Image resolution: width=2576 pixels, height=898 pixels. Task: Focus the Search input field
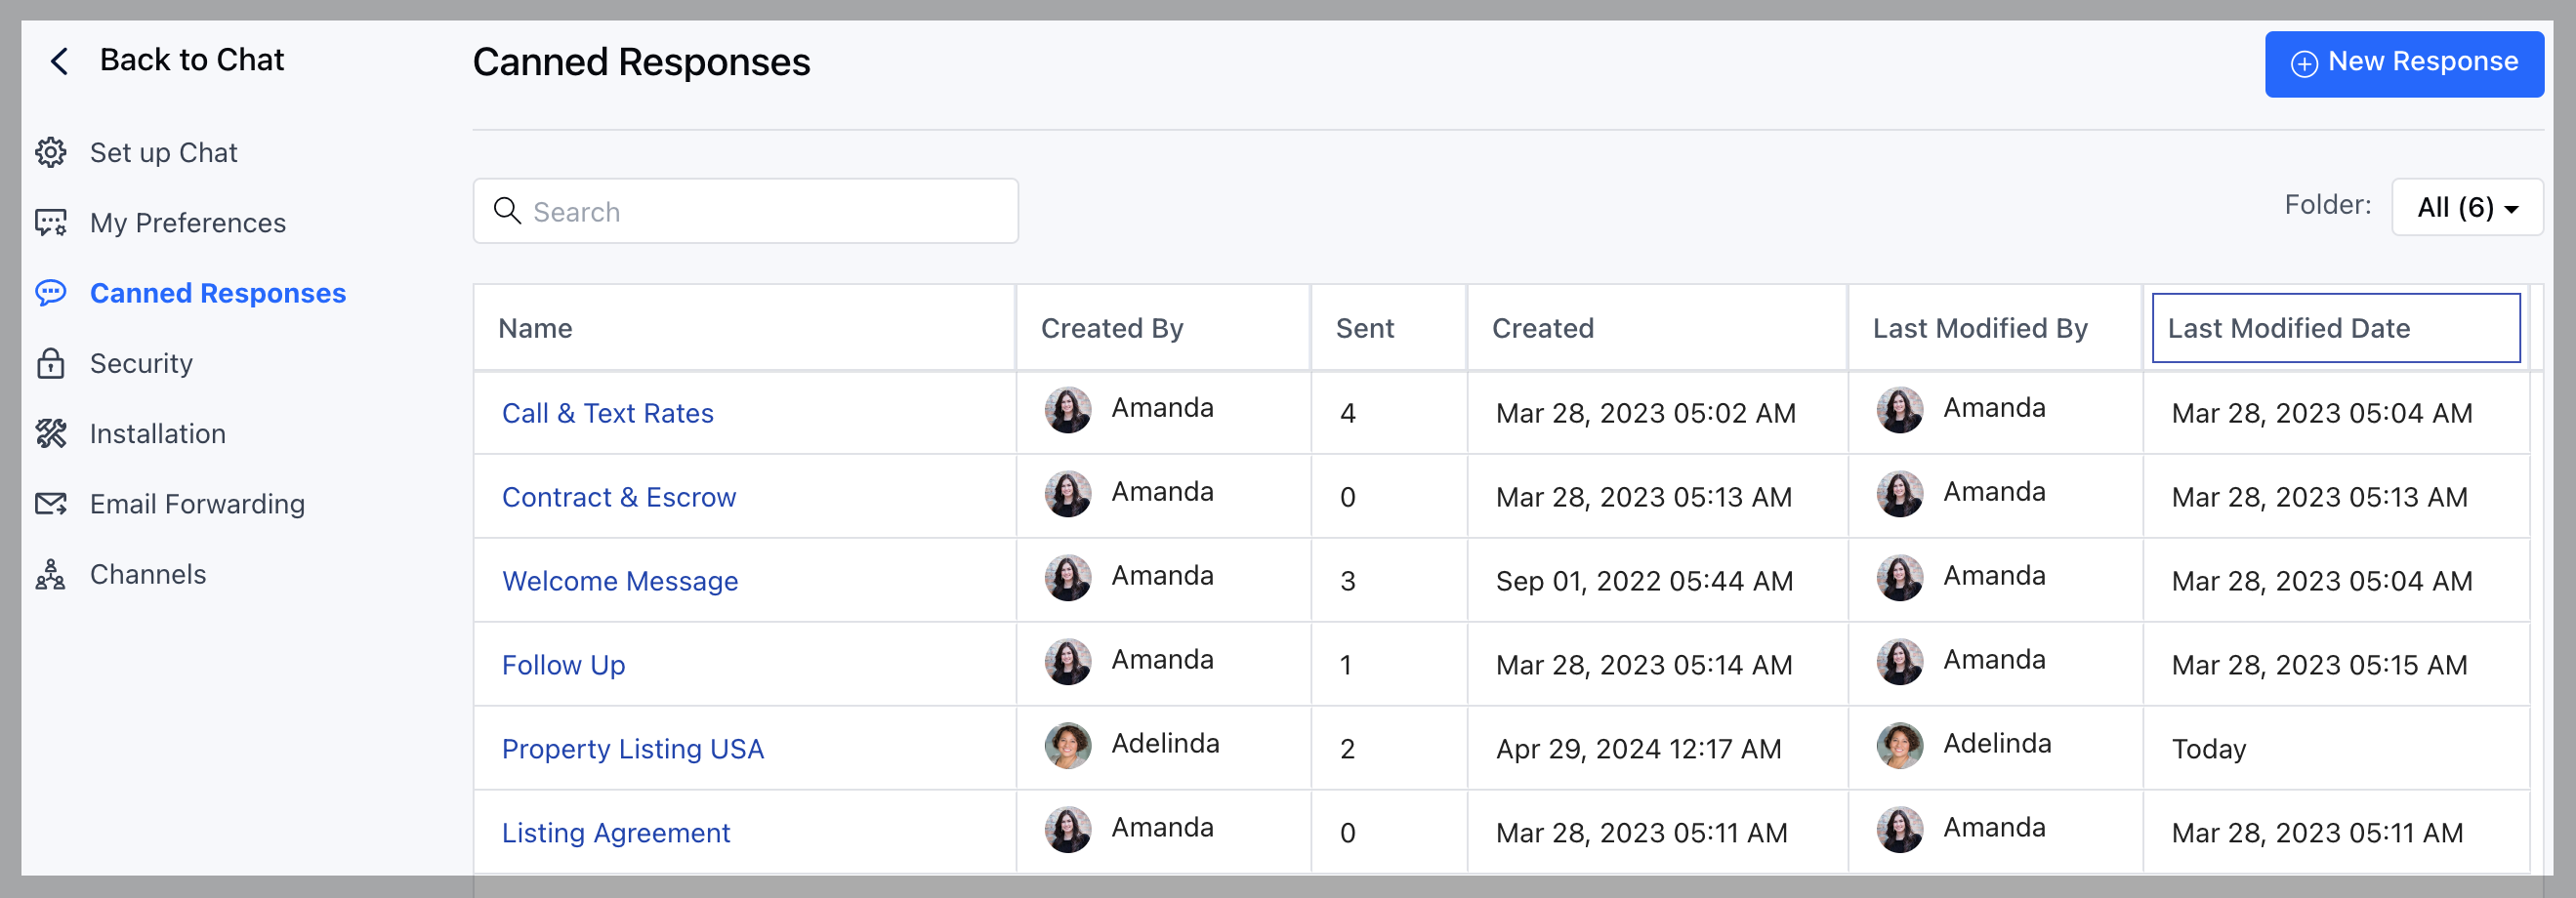tap(745, 211)
